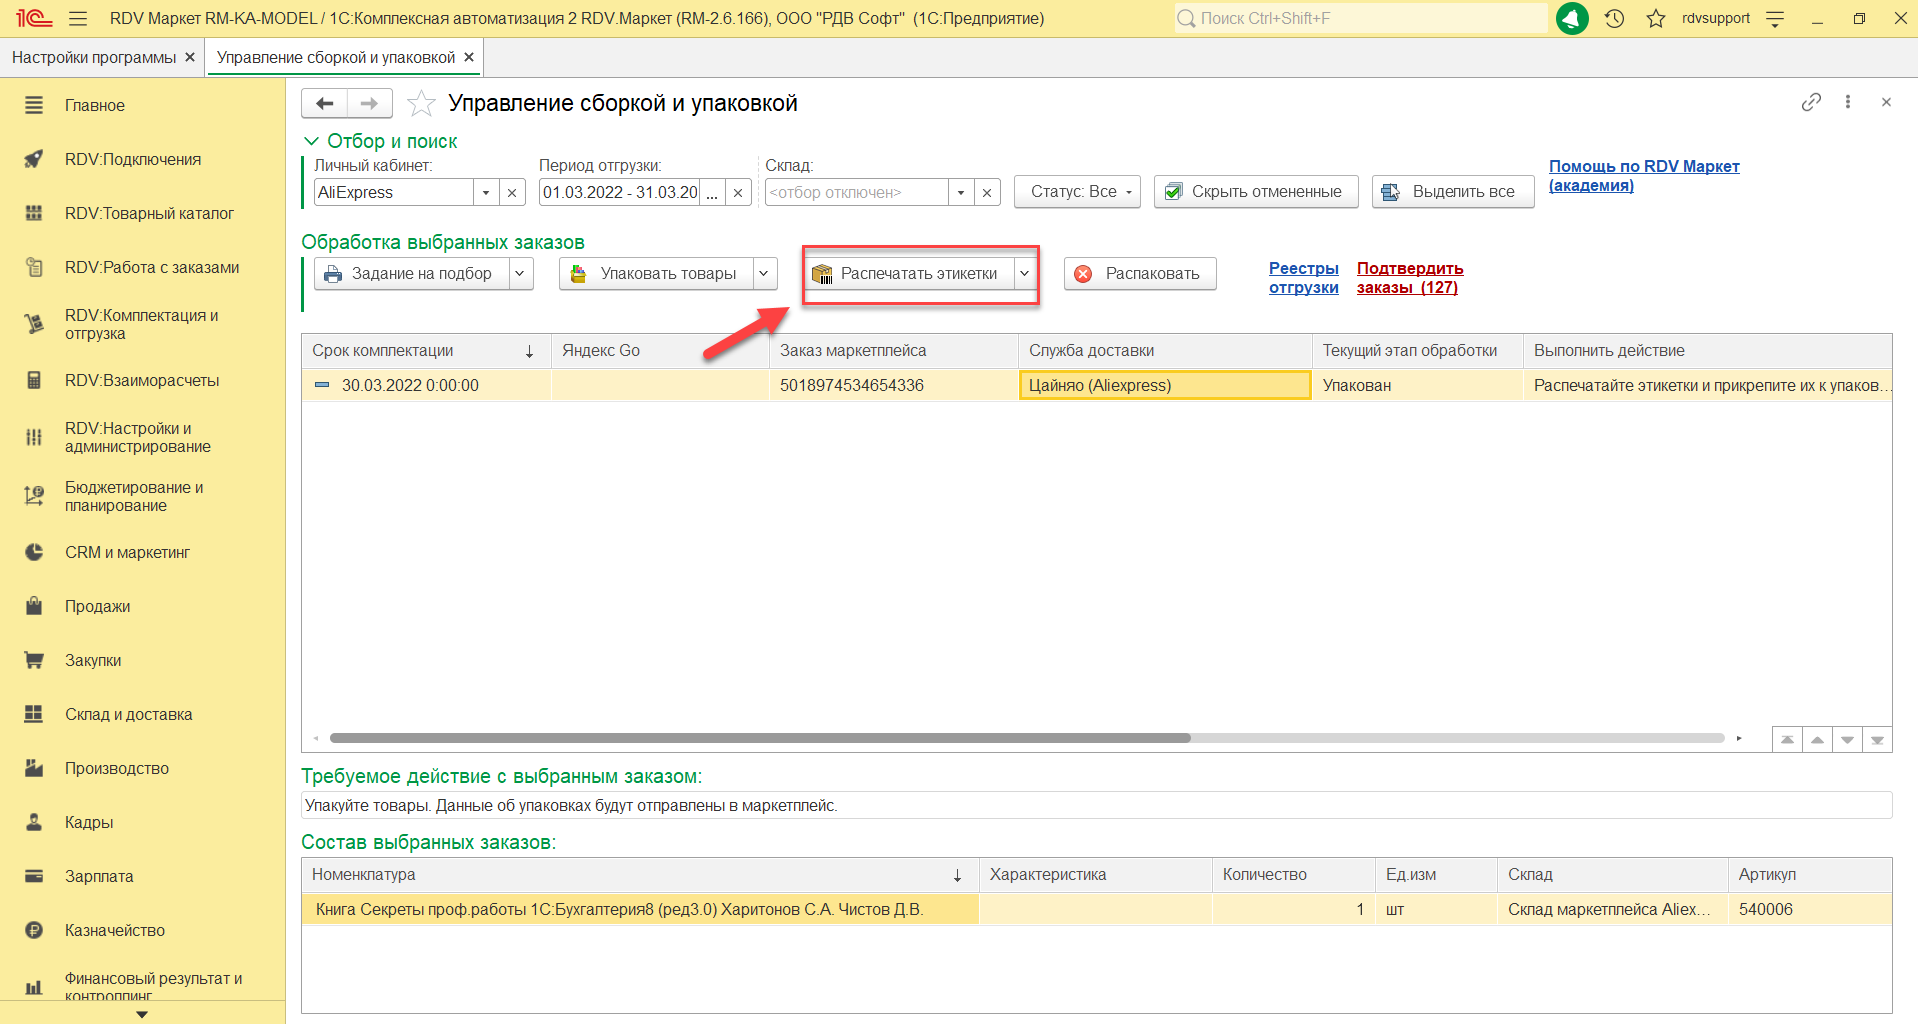Open RDV:Подключения section in the sidebar

coord(132,159)
